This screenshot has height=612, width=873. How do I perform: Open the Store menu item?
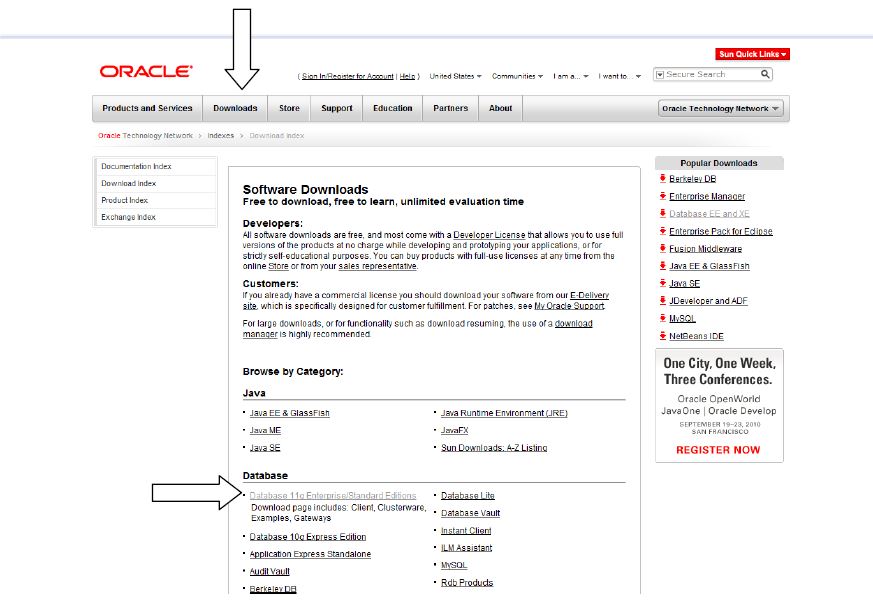[289, 108]
